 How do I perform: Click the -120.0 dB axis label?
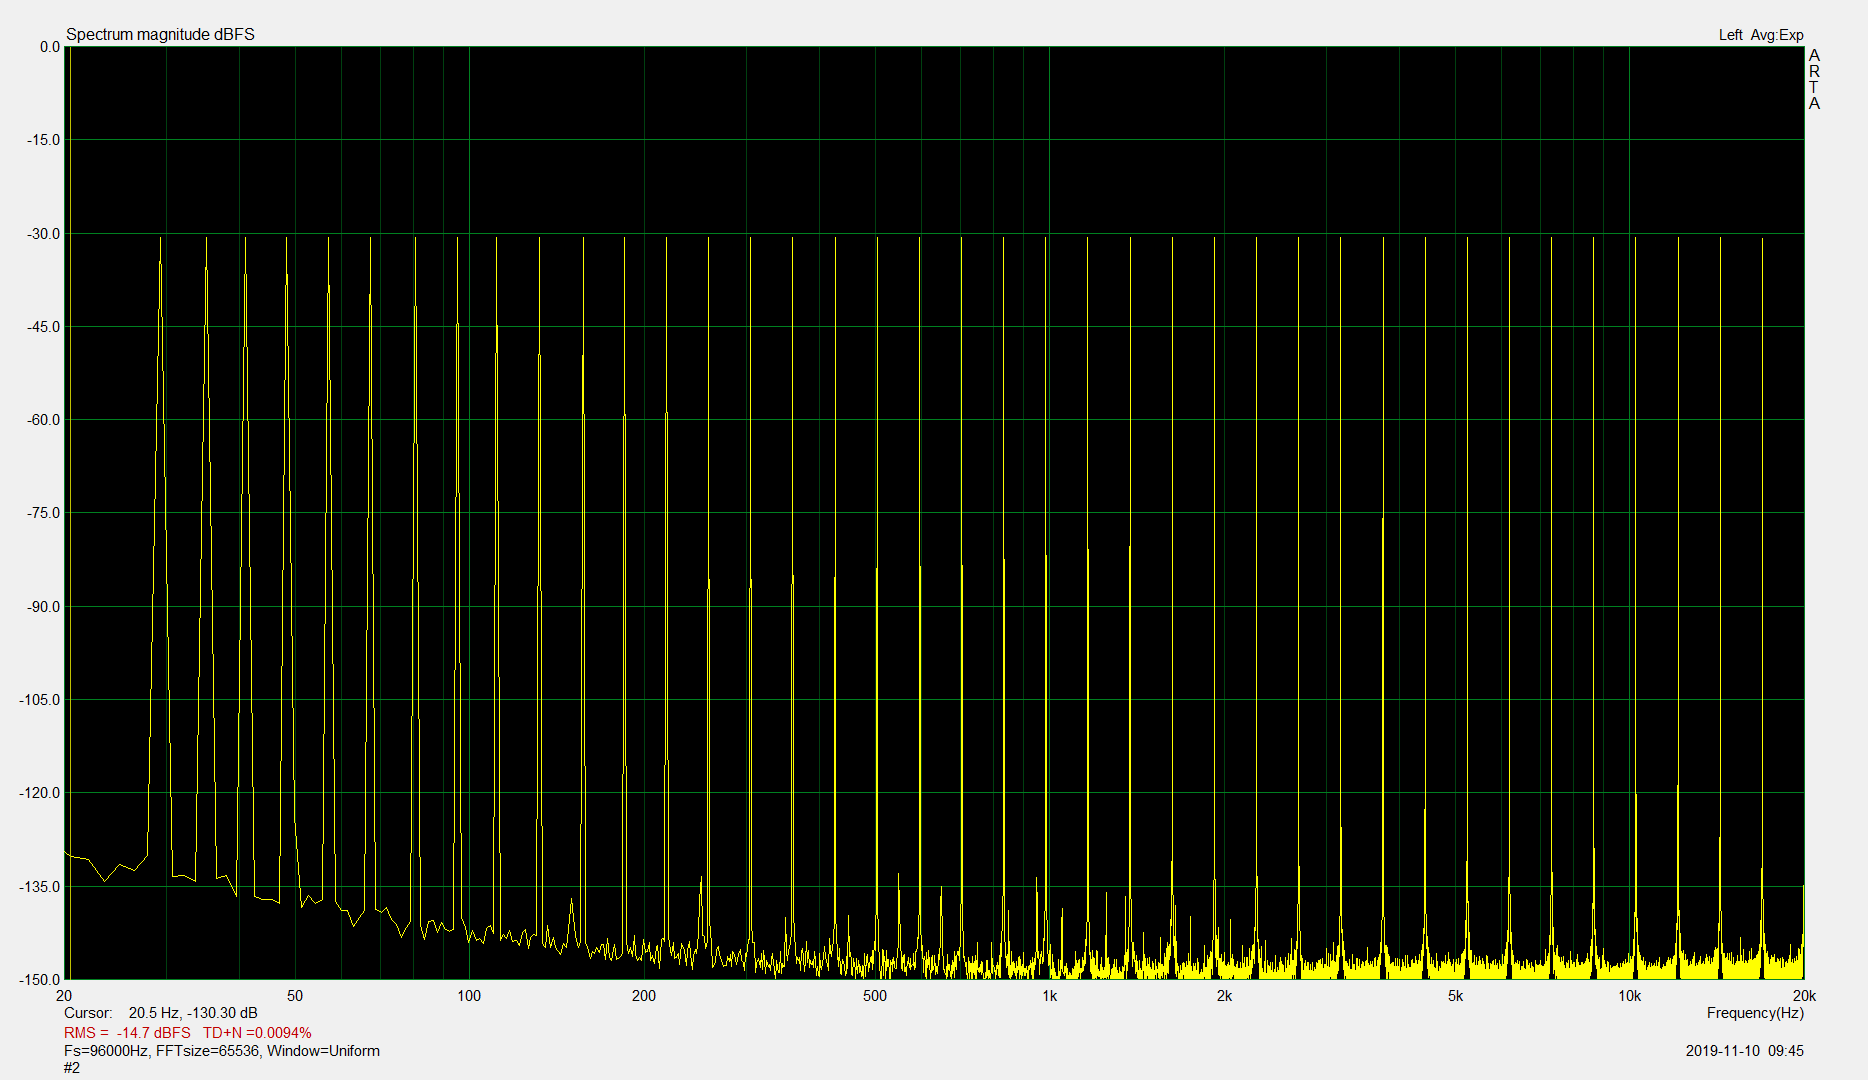click(x=39, y=793)
